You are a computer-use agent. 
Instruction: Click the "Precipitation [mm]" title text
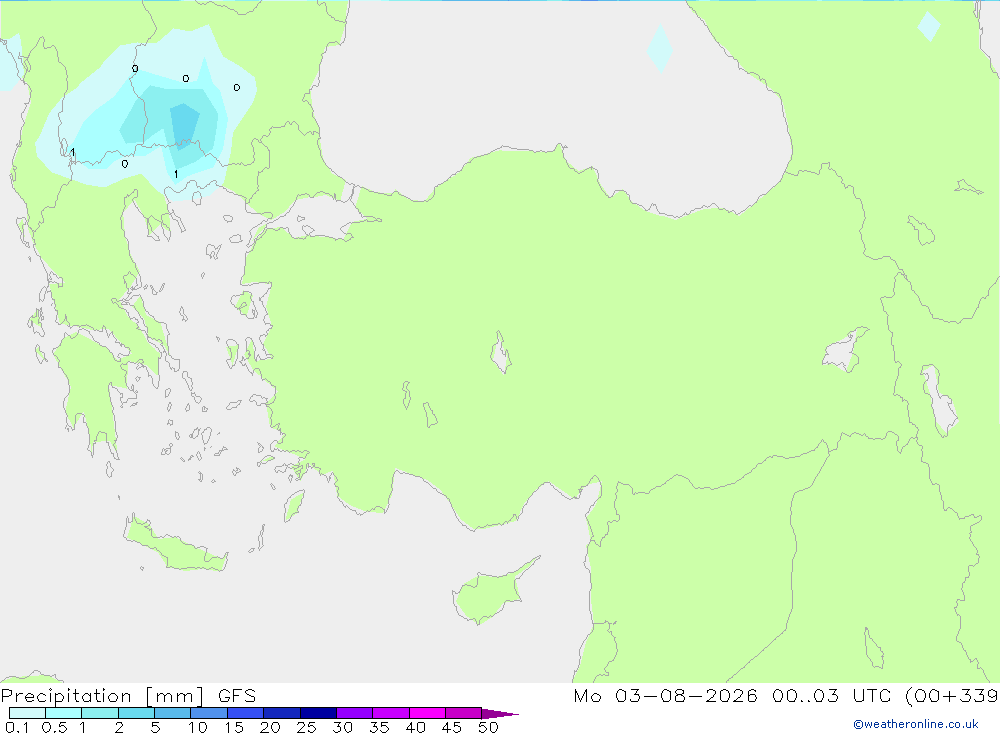coord(102,696)
